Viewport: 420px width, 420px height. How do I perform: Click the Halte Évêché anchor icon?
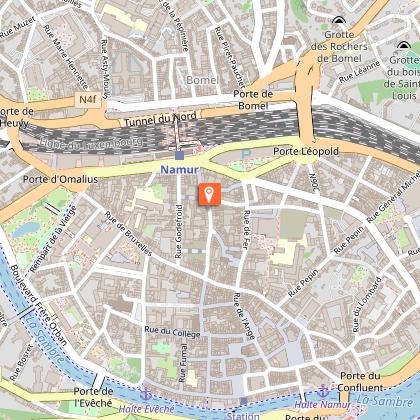(146, 394)
